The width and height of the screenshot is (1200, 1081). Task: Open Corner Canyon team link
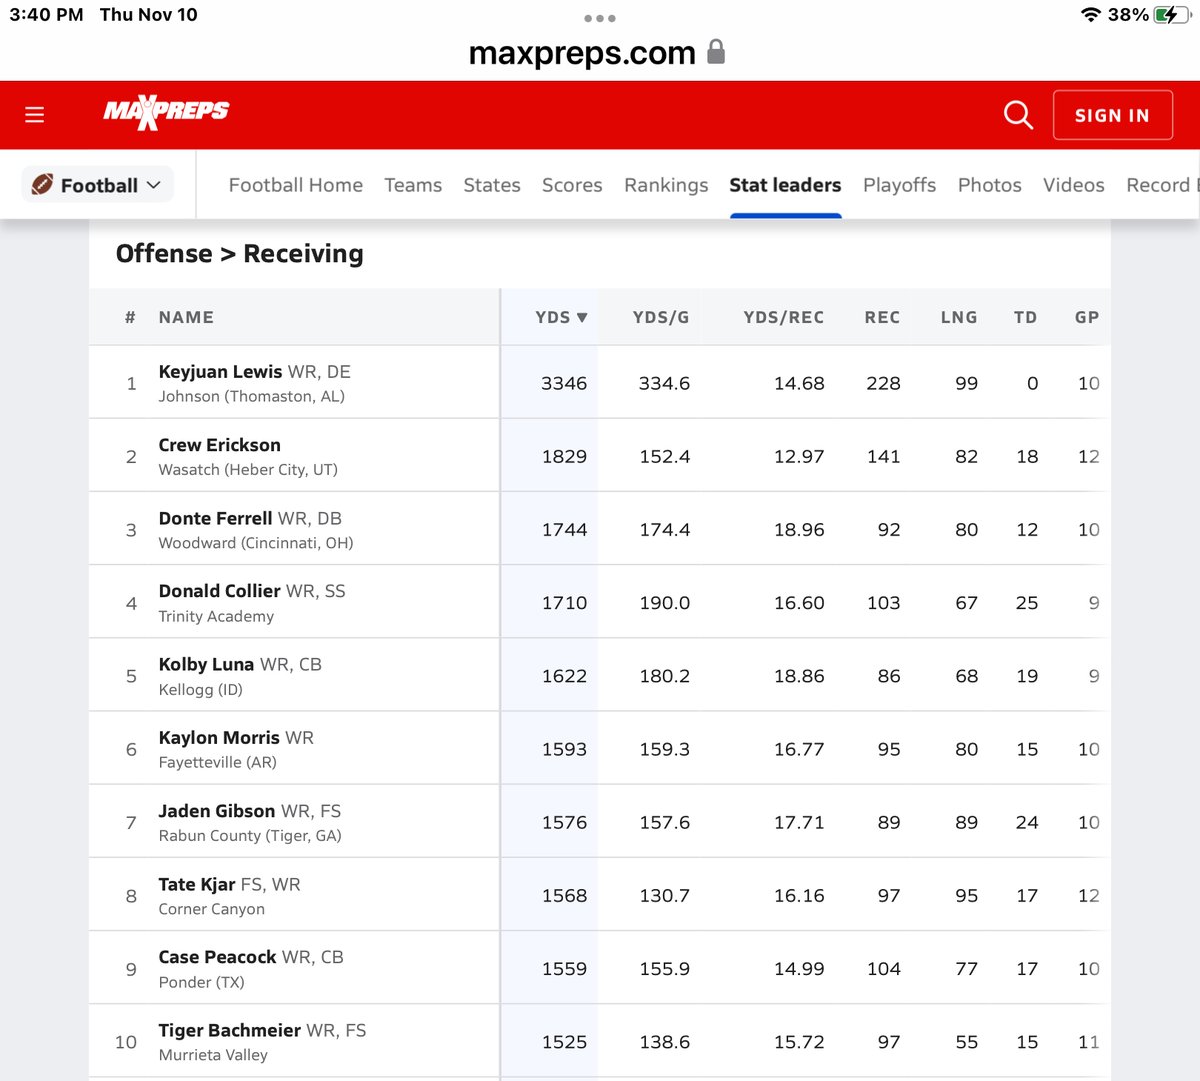[211, 909]
